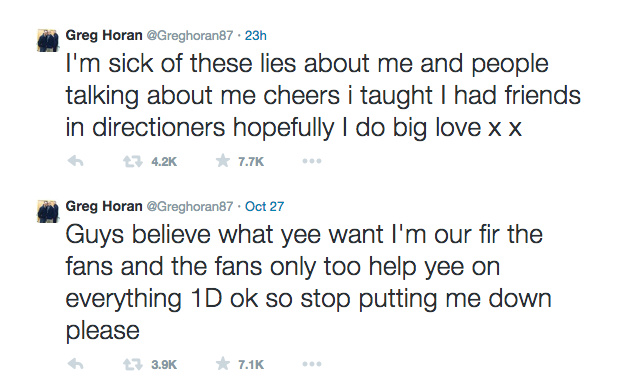Click the Greg Horan name on the first tweet

(x=104, y=35)
